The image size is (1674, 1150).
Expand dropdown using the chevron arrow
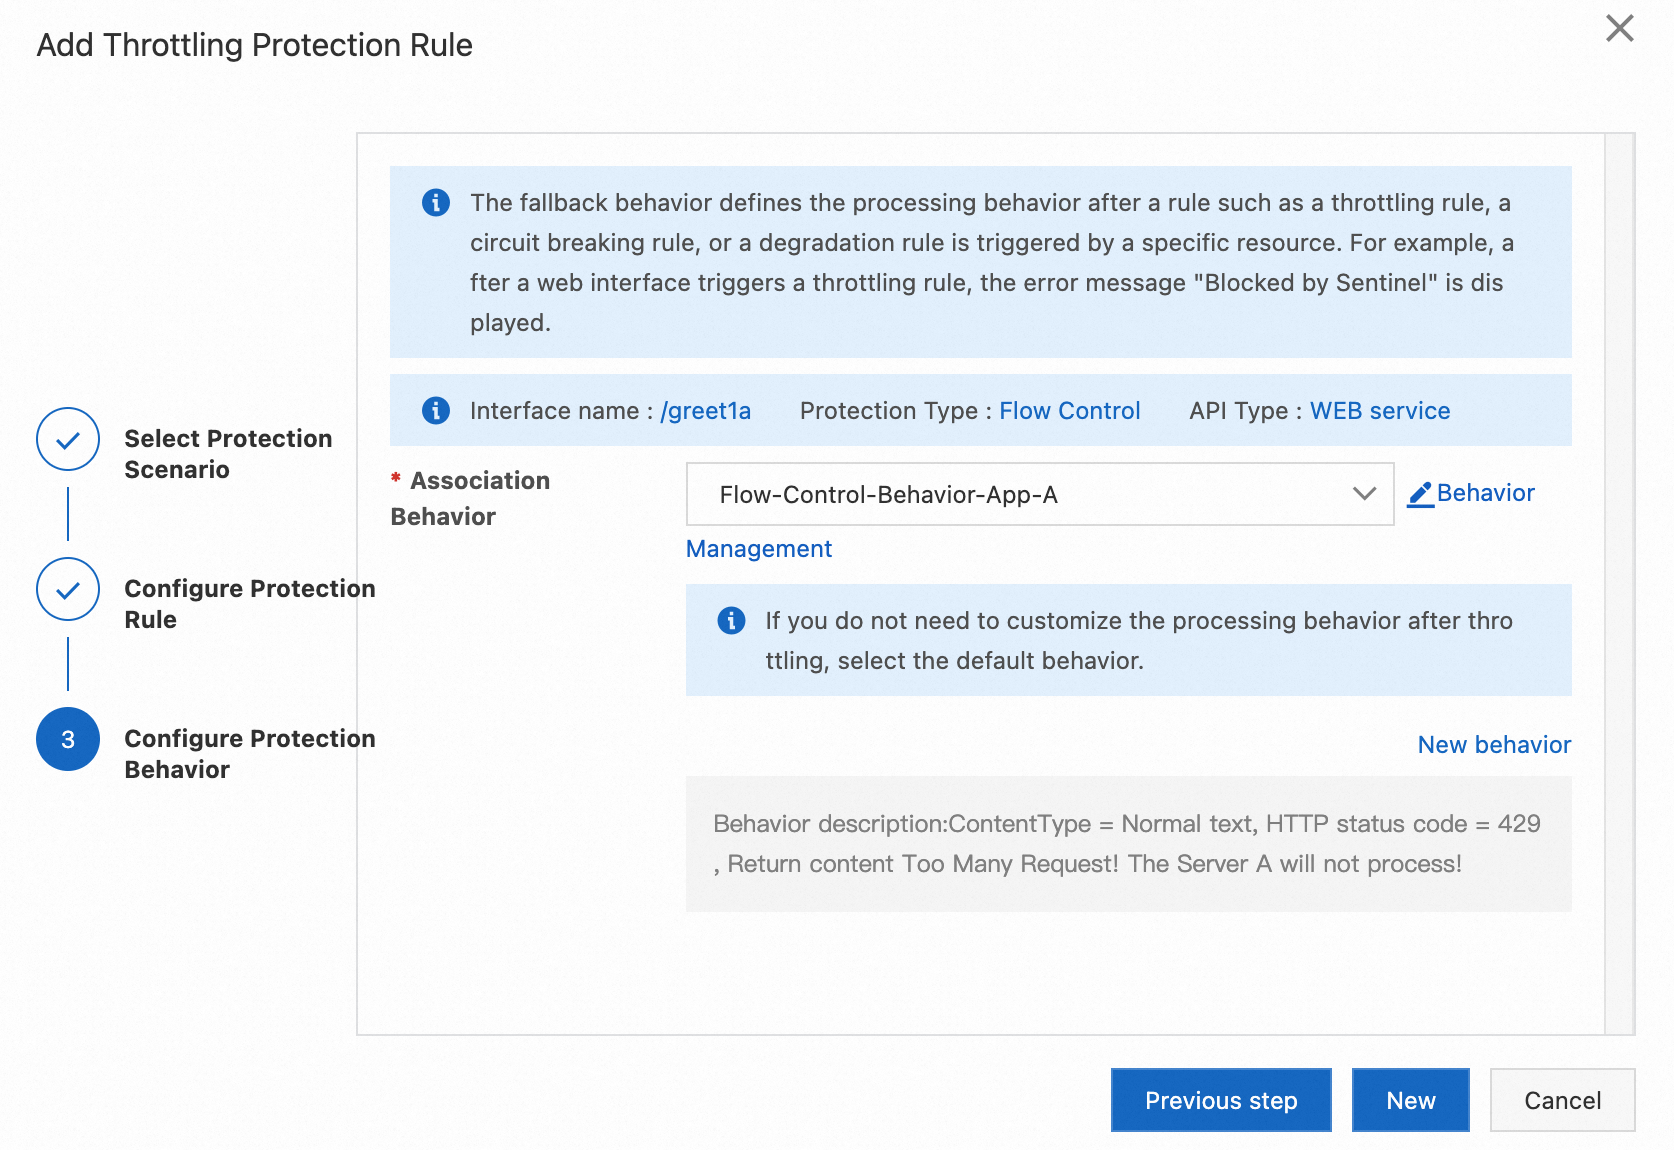click(x=1364, y=494)
